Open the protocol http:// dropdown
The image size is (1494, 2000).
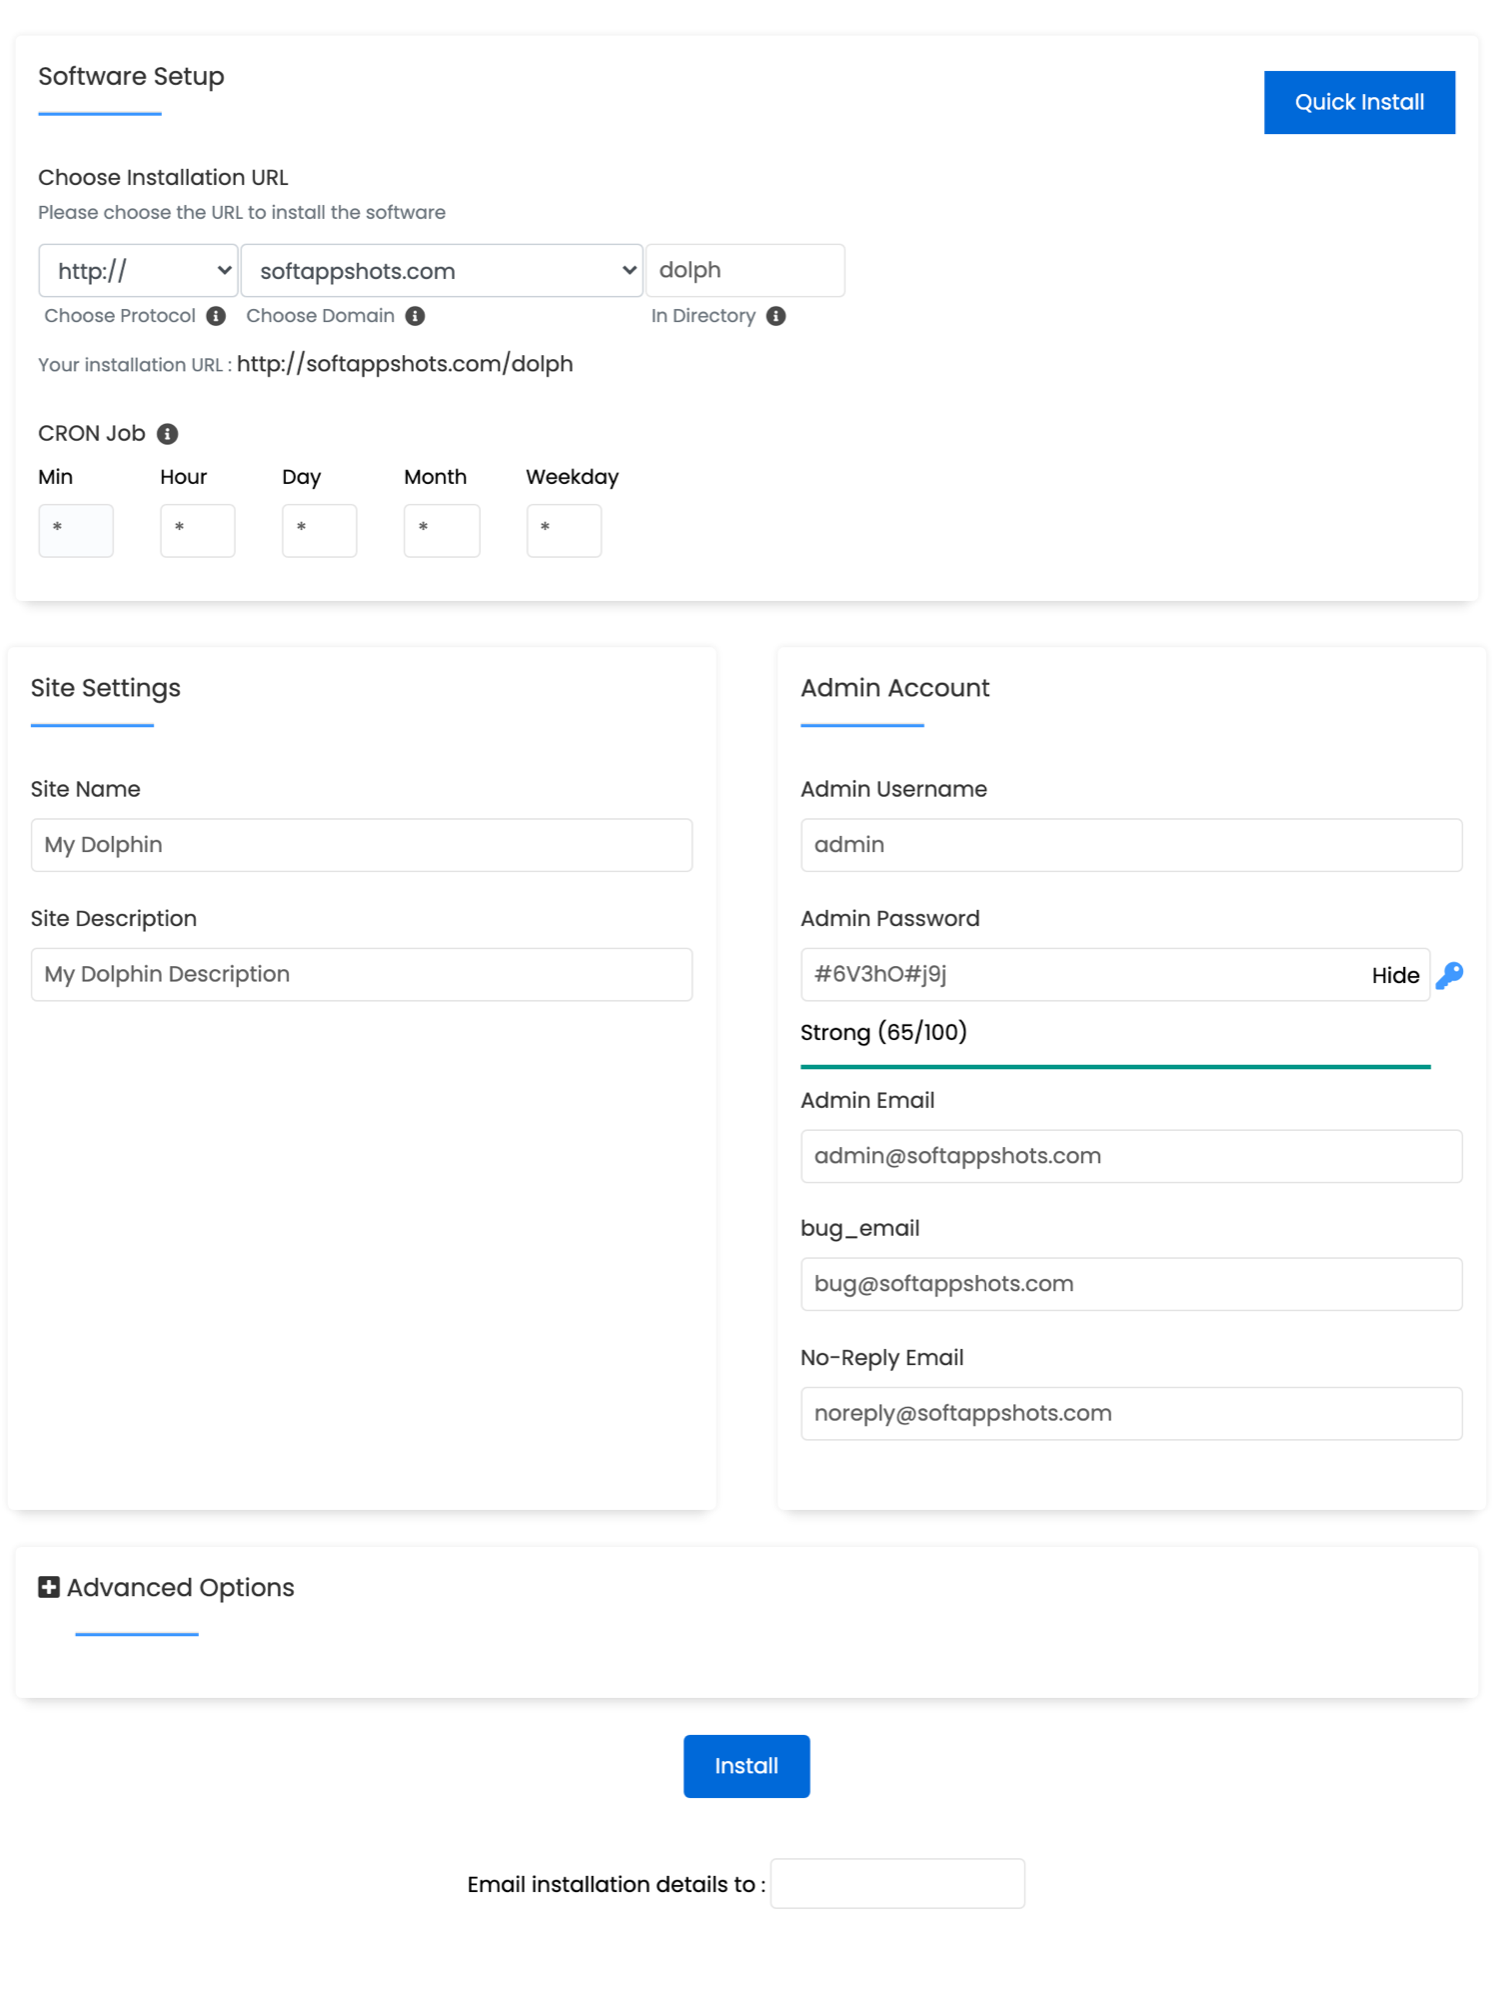[x=138, y=271]
